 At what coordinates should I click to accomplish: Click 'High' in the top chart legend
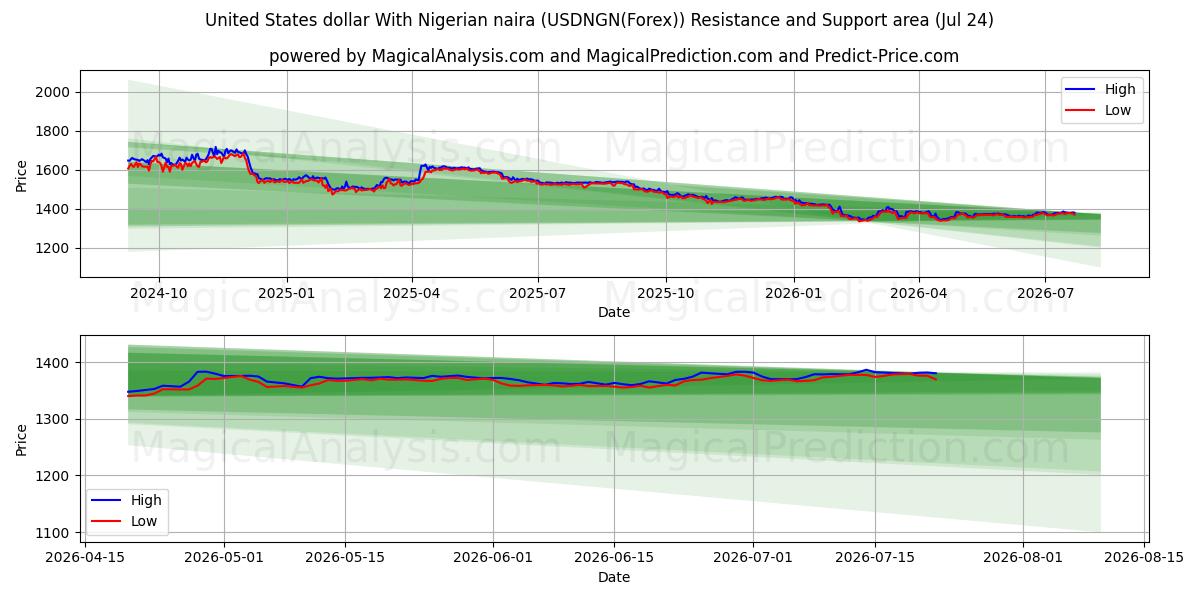(x=1119, y=89)
